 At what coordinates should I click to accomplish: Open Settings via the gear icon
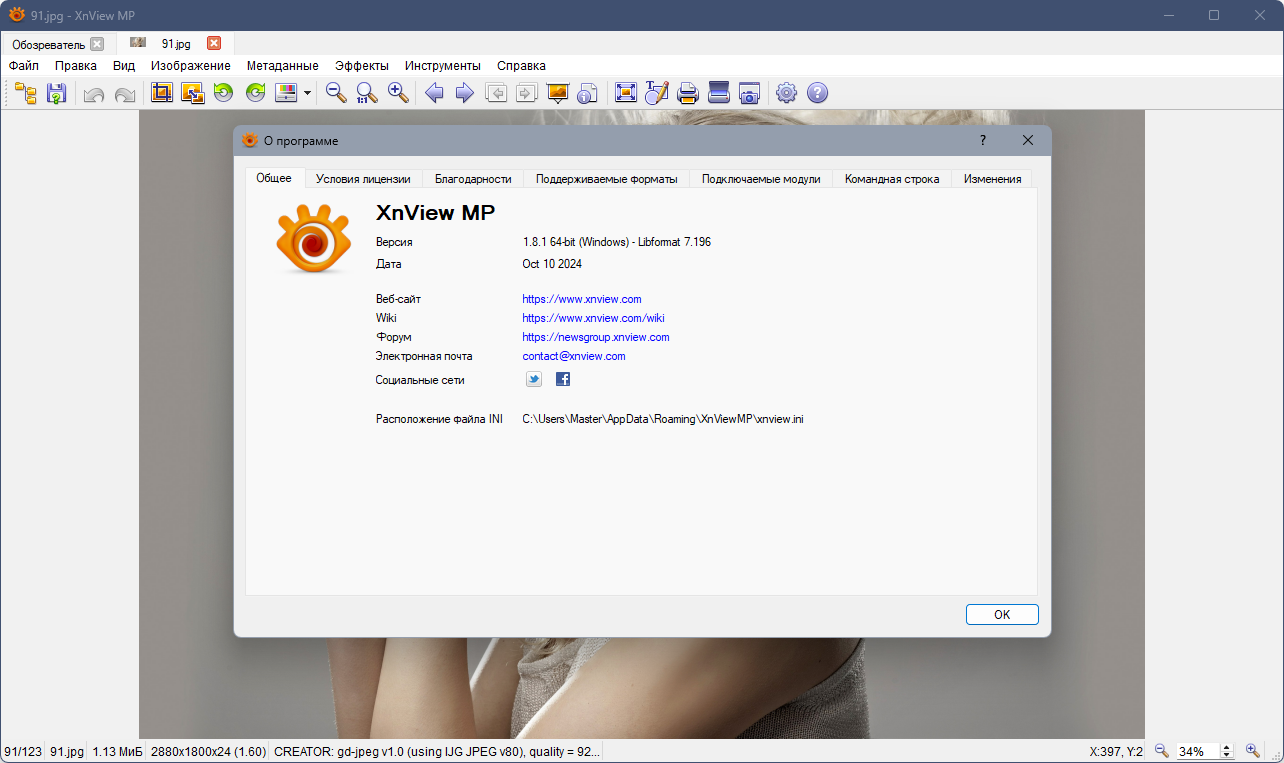pos(787,93)
